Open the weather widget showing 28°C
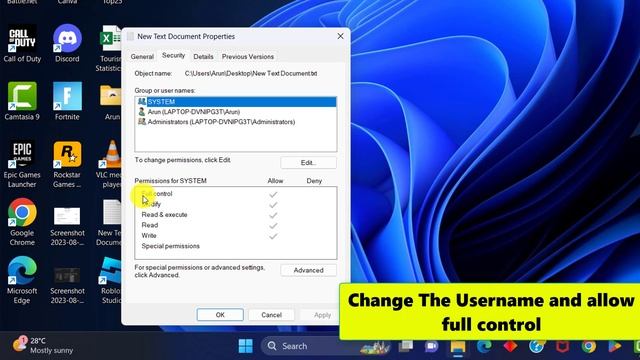The image size is (640, 360). click(42, 345)
